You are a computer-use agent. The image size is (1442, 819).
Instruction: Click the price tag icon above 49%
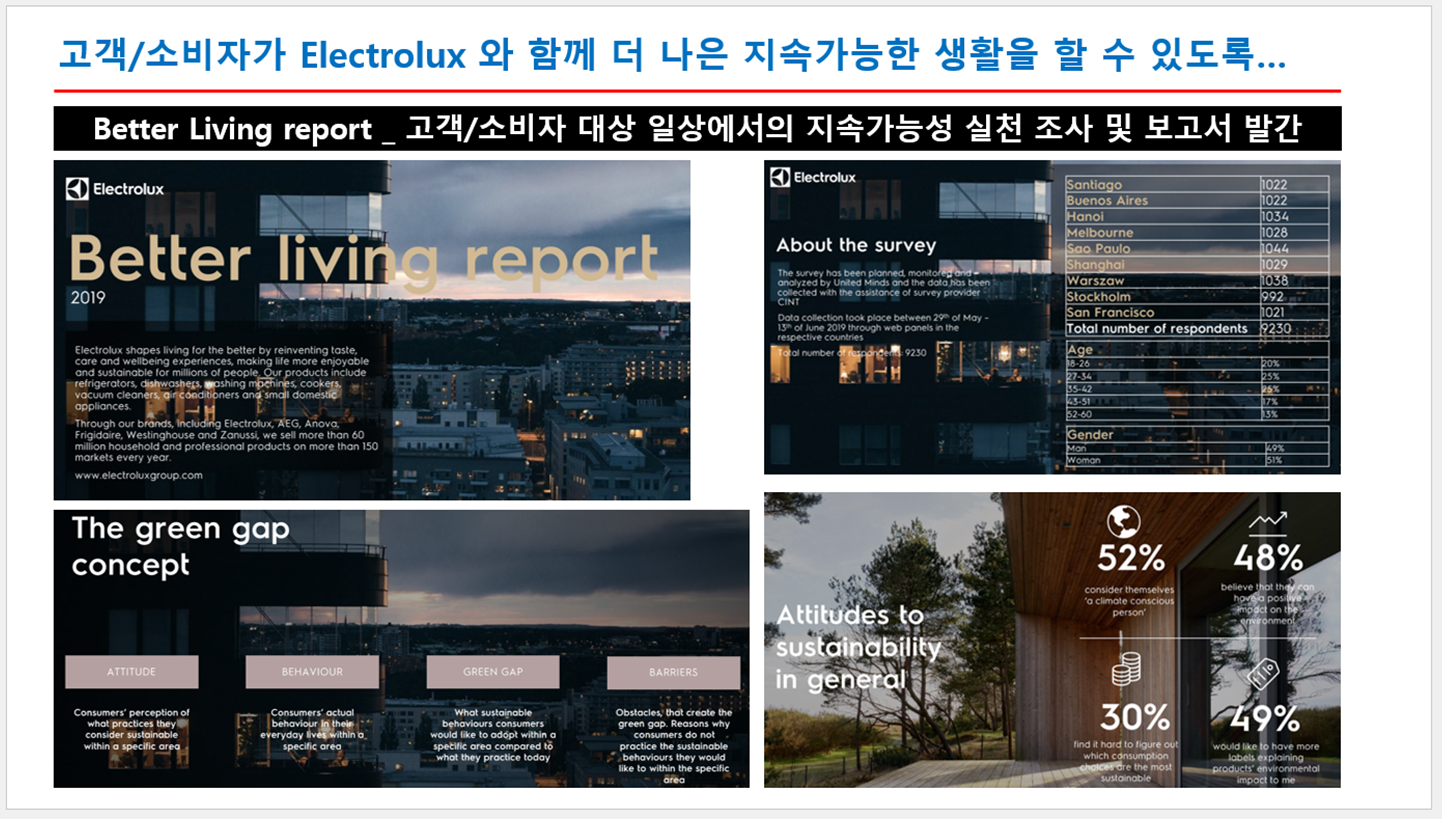tap(1263, 675)
